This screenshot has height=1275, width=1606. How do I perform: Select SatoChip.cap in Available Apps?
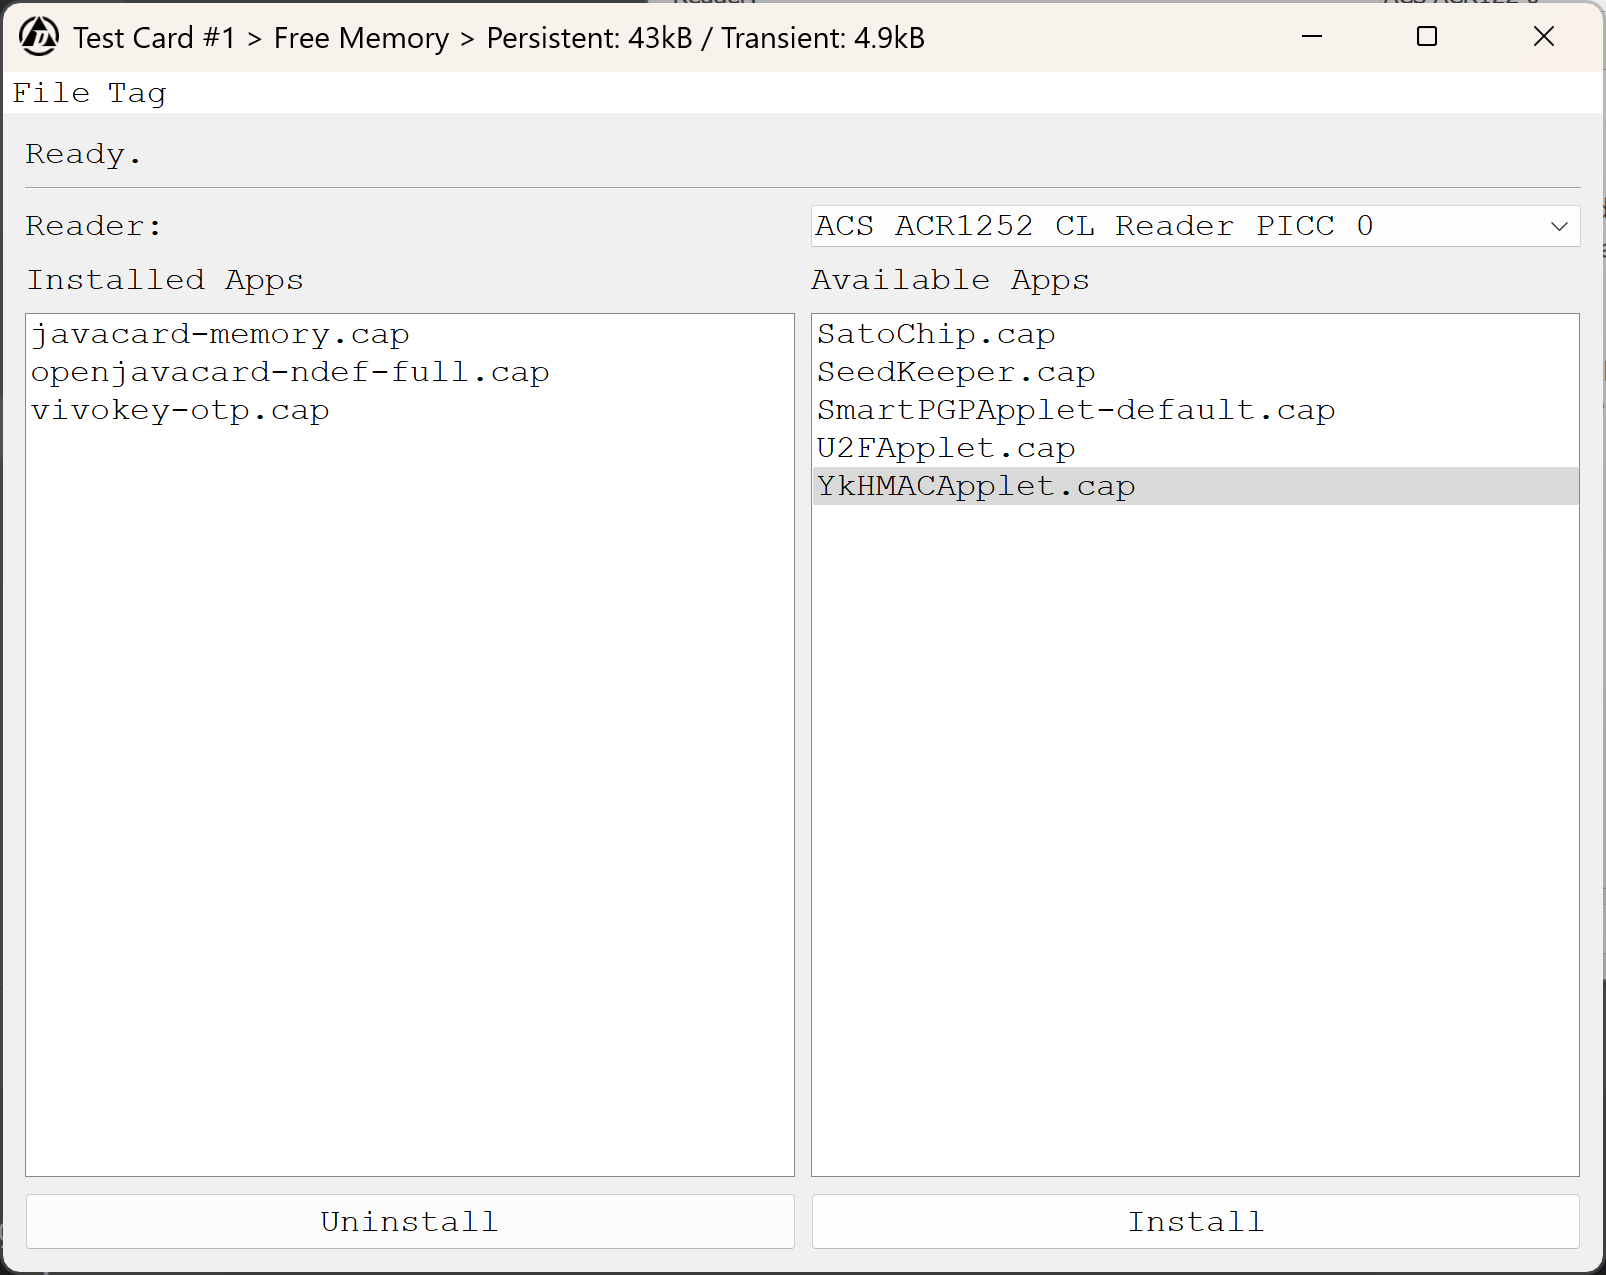(1195, 334)
